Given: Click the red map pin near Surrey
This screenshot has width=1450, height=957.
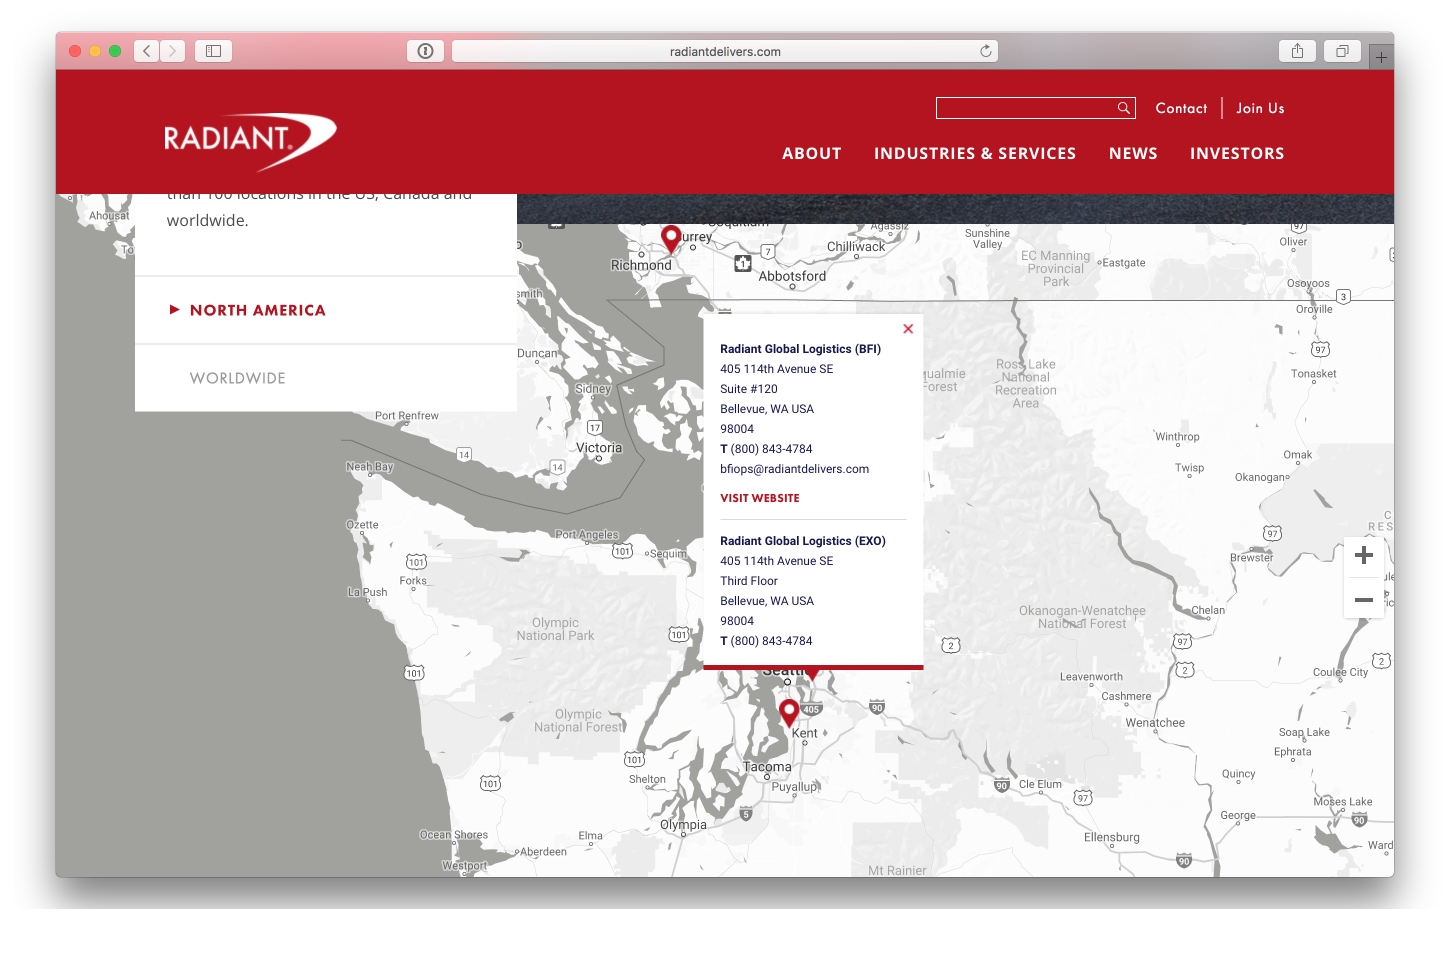Looking at the screenshot, I should [x=671, y=237].
